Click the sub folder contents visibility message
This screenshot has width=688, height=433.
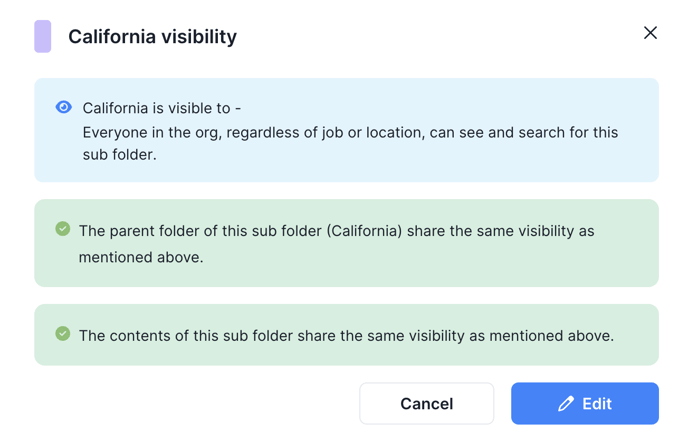tap(346, 336)
